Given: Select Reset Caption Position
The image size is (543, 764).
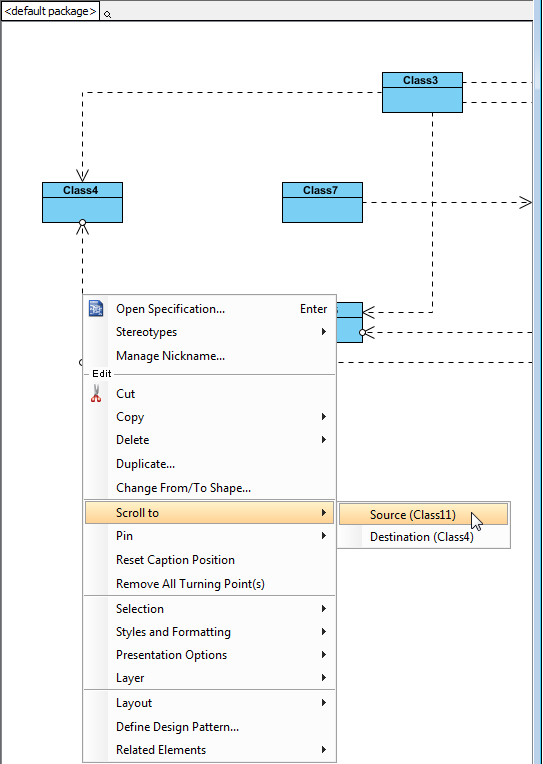Looking at the screenshot, I should coord(210,560).
